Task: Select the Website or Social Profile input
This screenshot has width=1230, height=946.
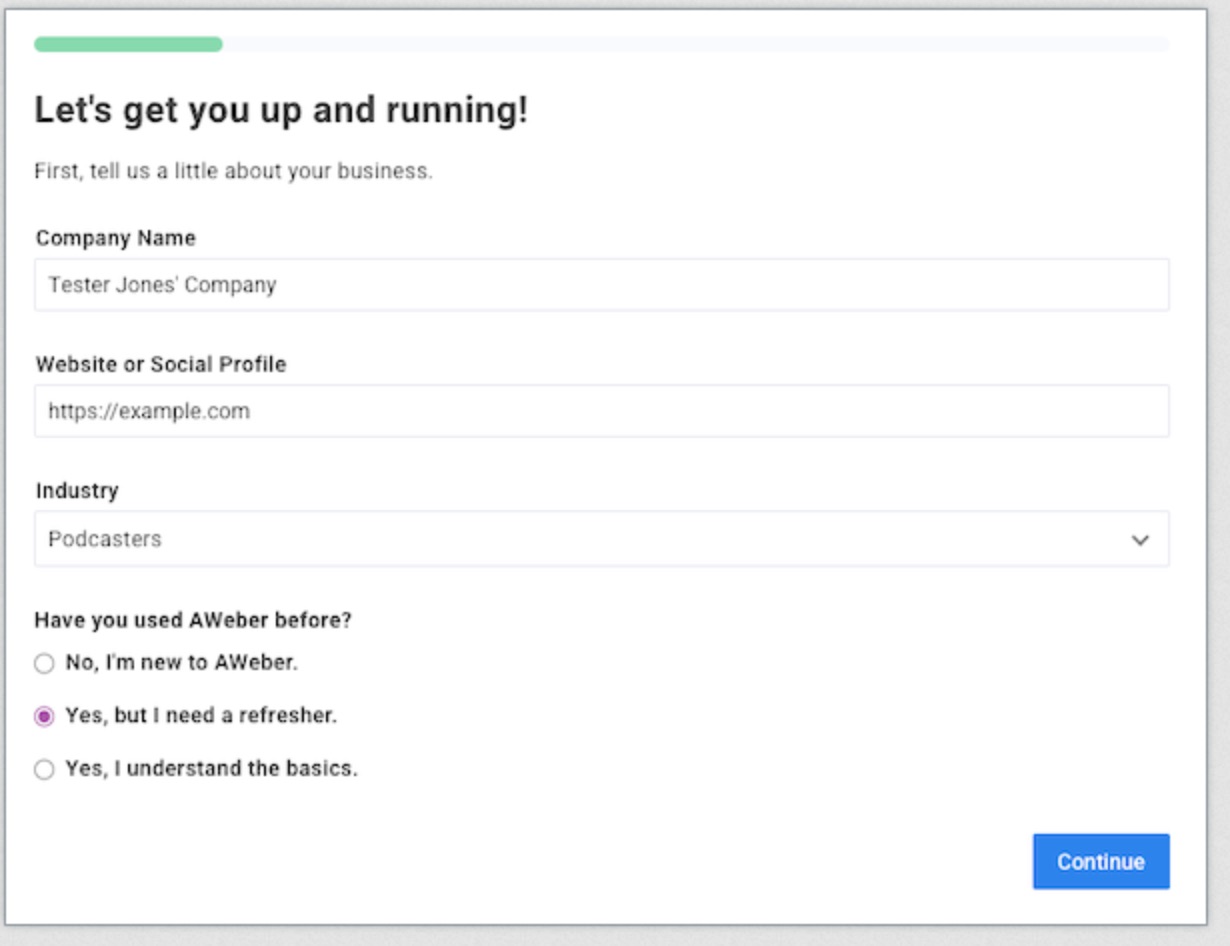Action: (x=600, y=410)
